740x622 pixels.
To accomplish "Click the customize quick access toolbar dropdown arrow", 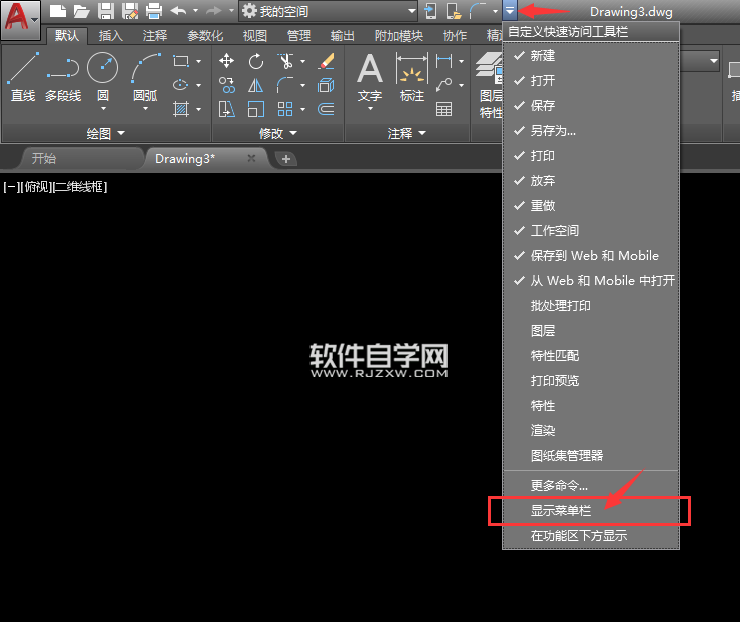I will 510,10.
